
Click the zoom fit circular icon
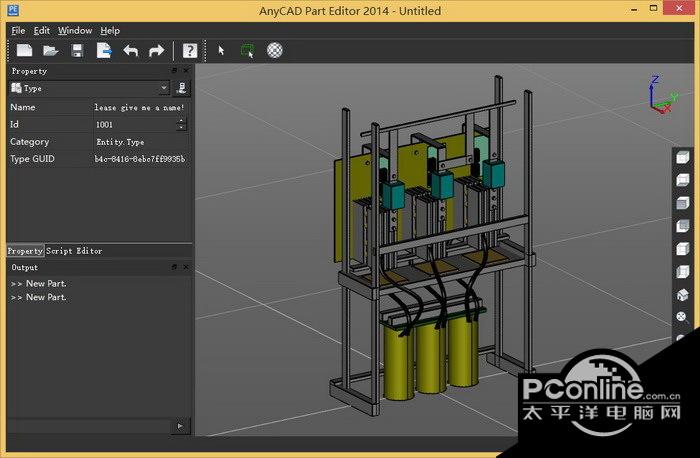pos(682,317)
